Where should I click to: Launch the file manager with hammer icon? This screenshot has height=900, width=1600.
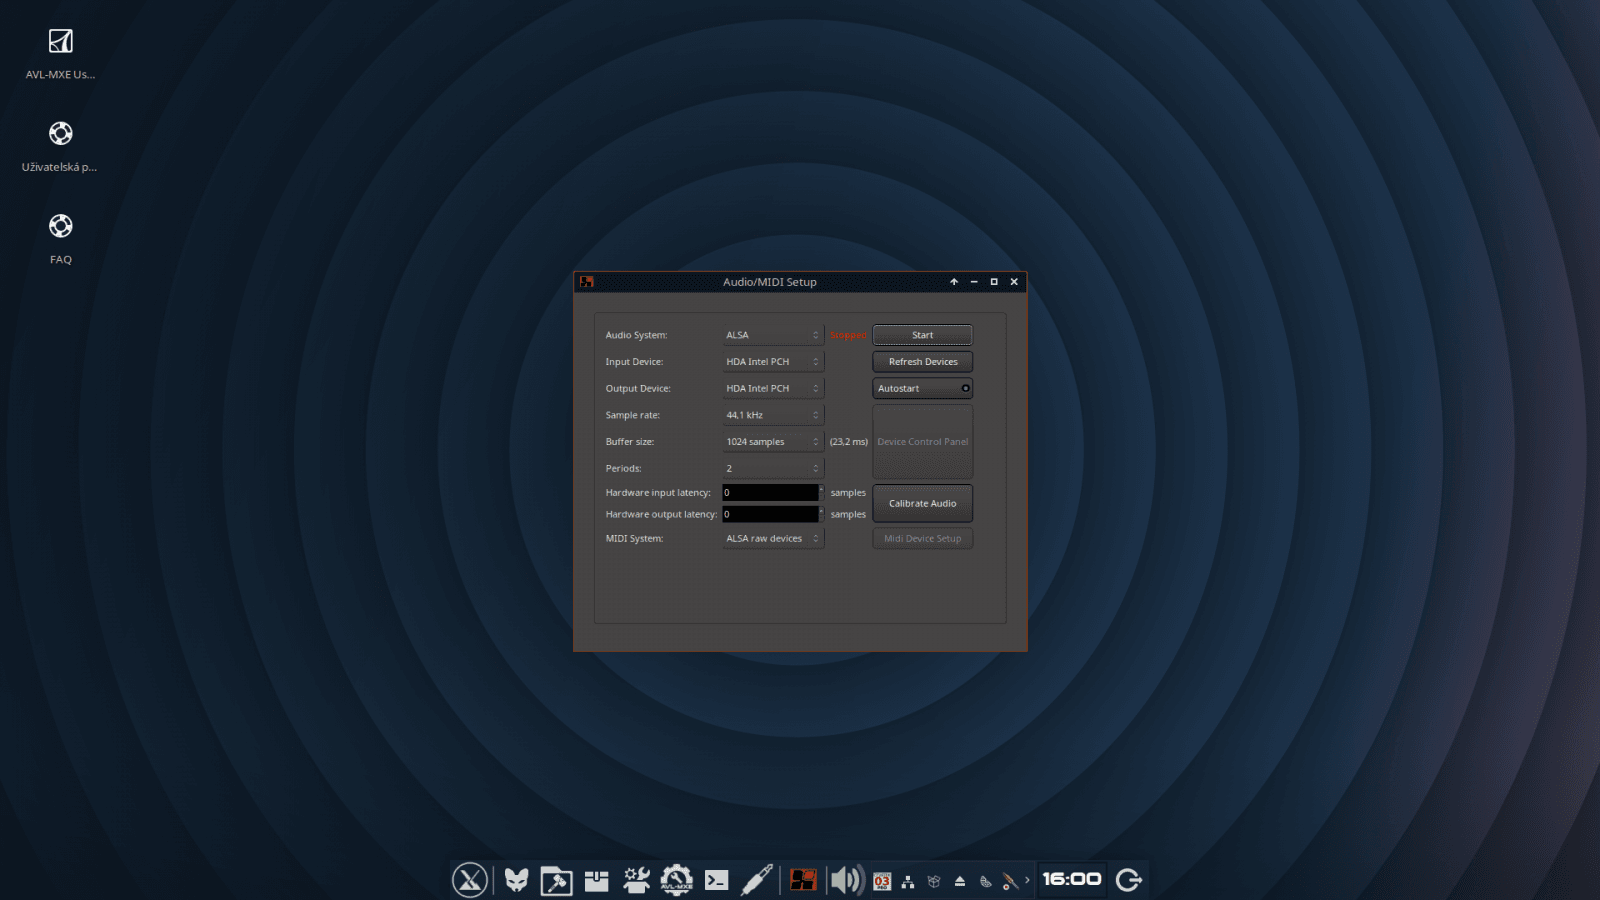point(556,880)
